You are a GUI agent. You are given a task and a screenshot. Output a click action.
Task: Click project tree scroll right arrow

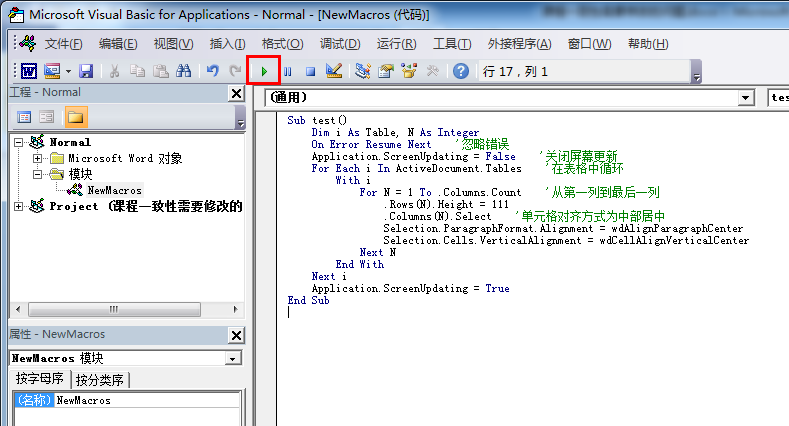(x=235, y=309)
